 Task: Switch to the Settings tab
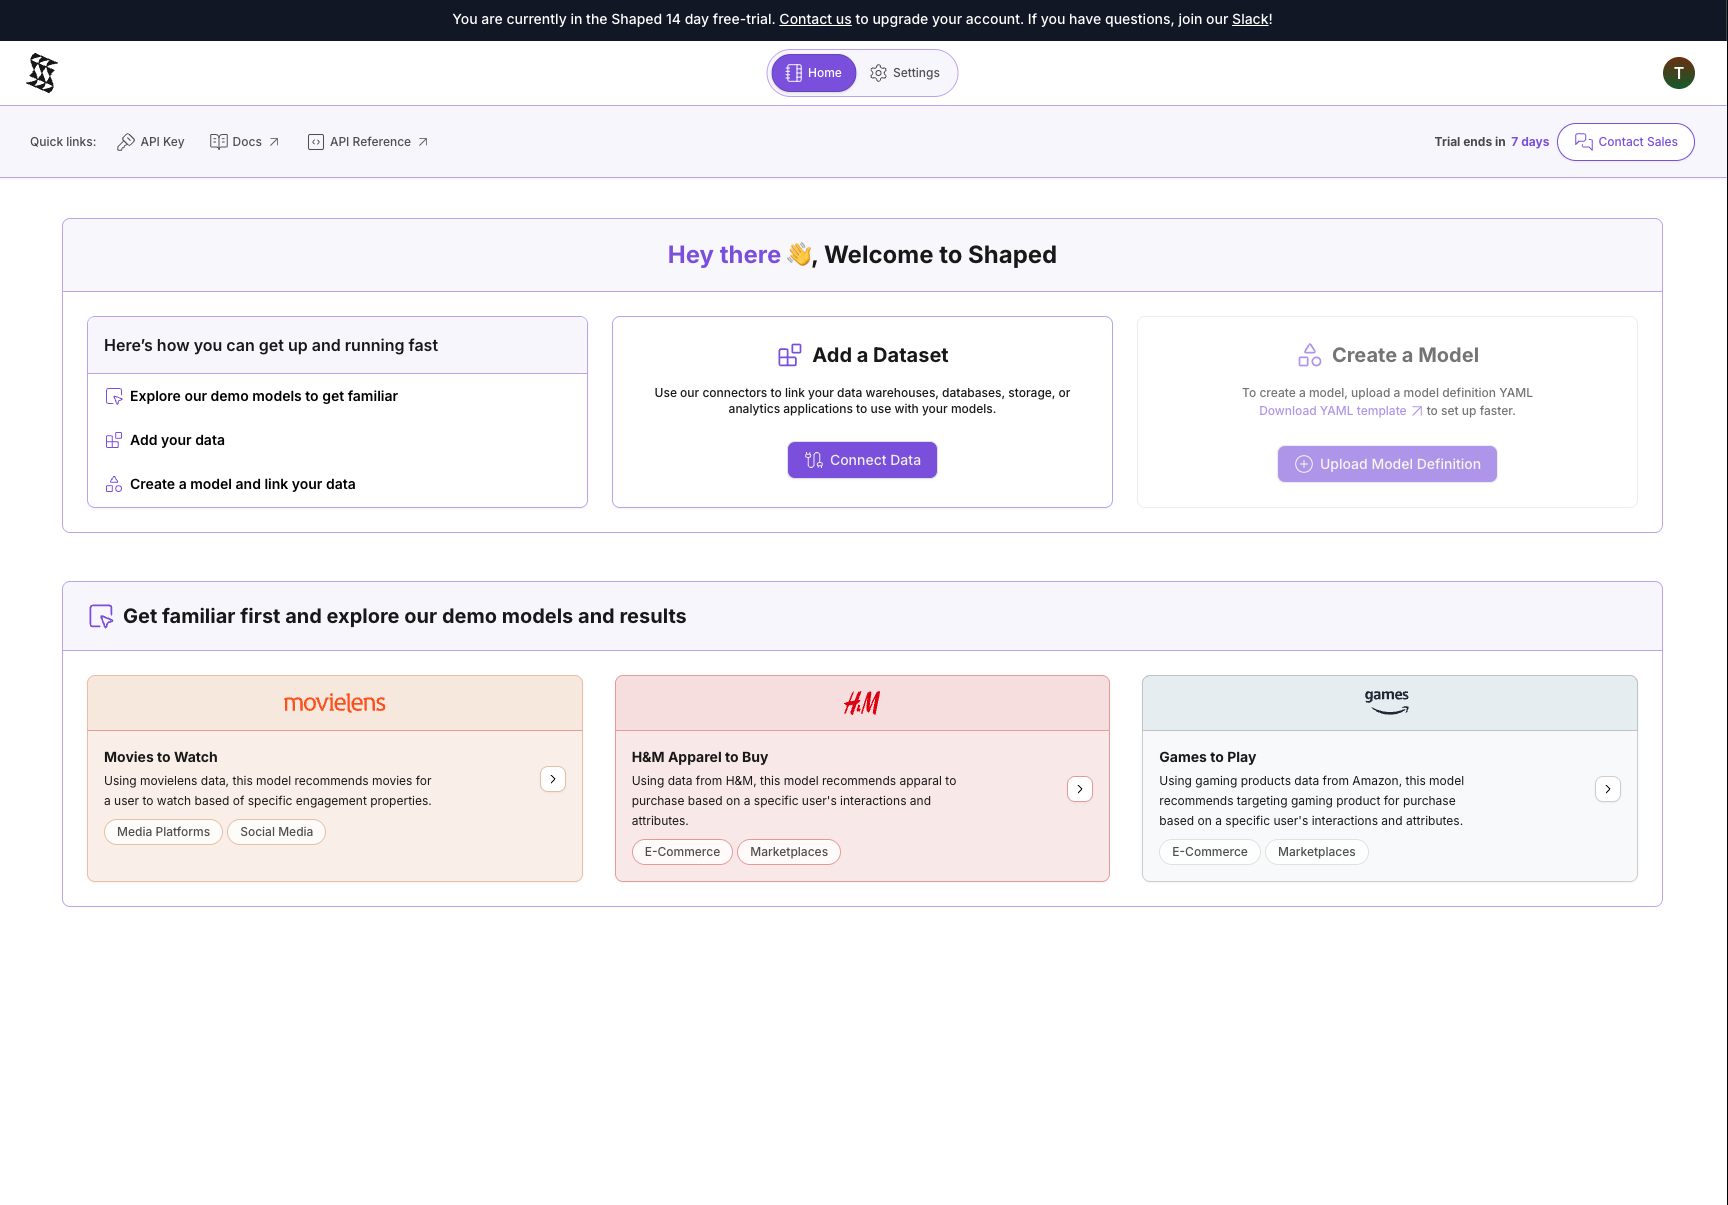tap(905, 73)
